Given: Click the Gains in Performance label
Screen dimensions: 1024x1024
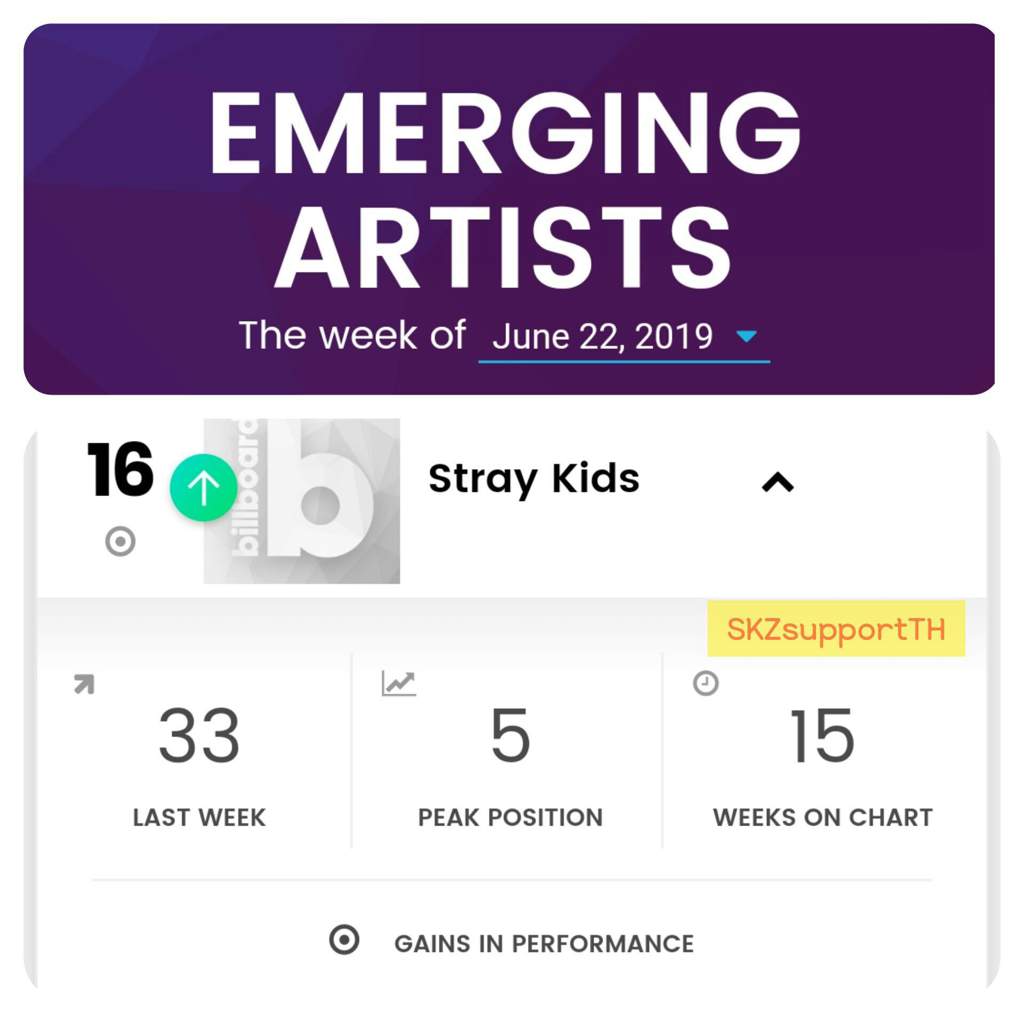Looking at the screenshot, I should tap(543, 944).
